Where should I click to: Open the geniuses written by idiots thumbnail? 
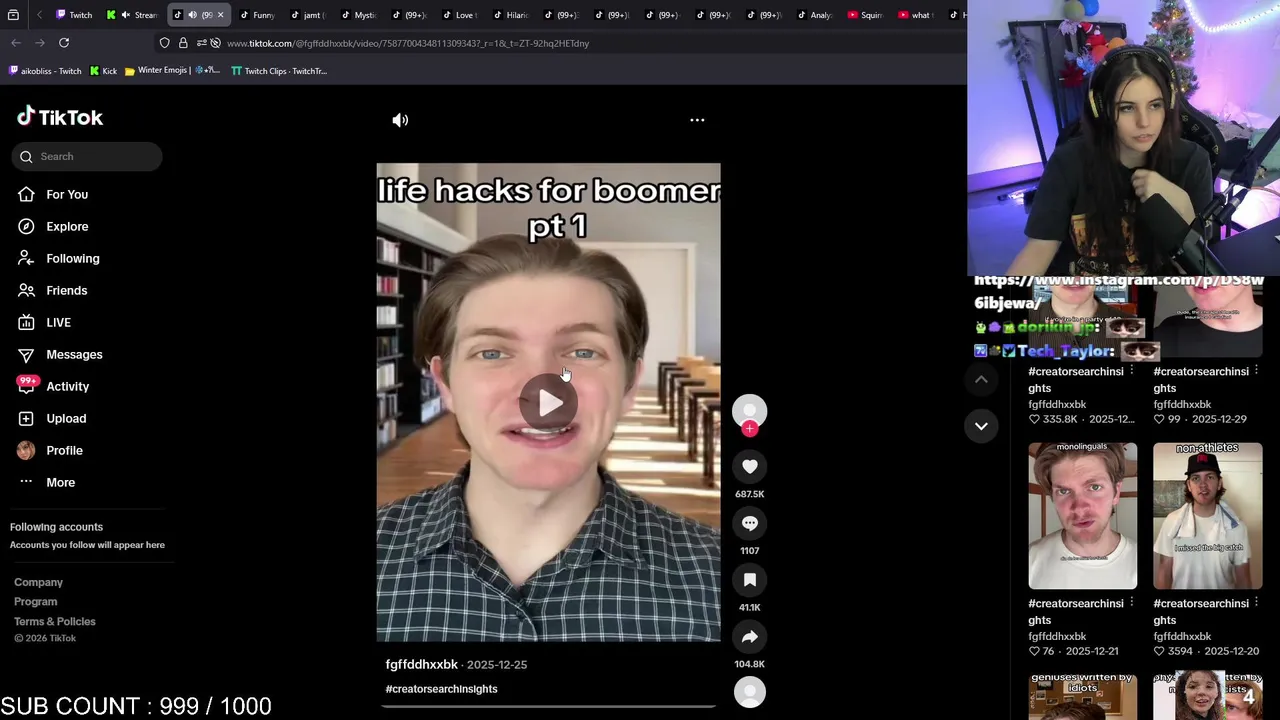tap(1083, 696)
